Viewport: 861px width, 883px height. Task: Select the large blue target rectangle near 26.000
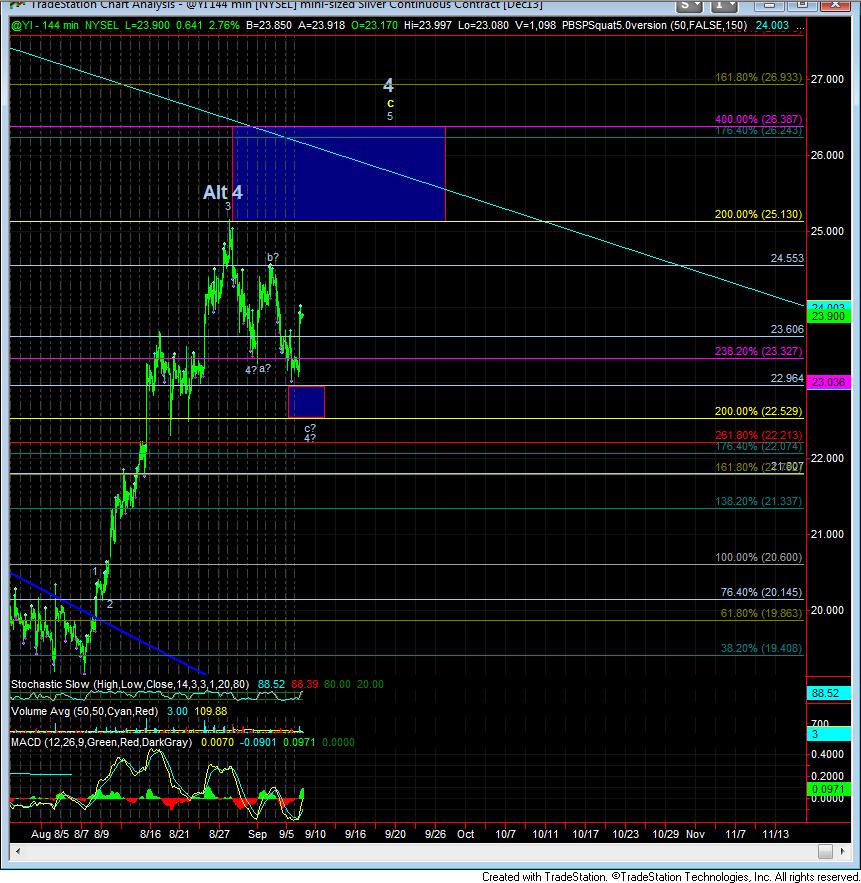[339, 173]
